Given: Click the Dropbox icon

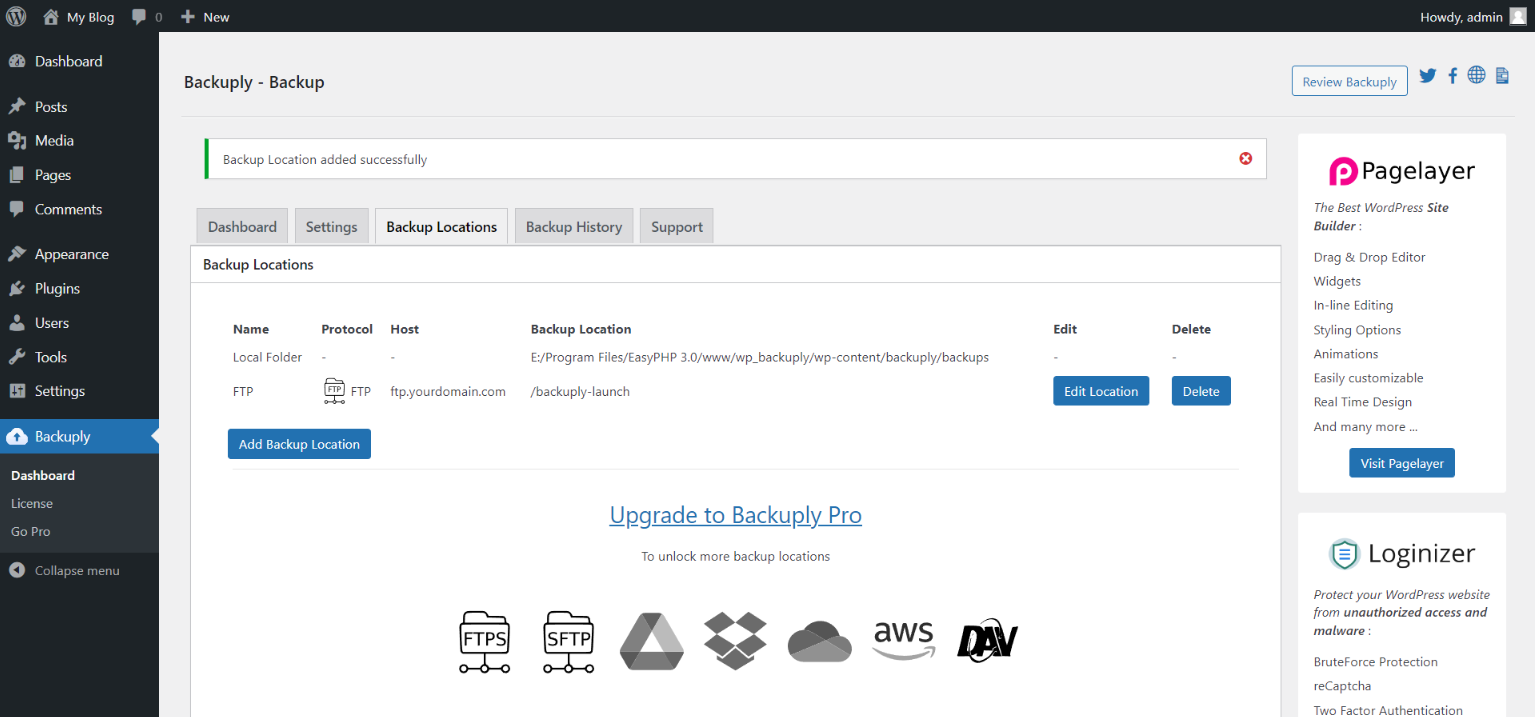Looking at the screenshot, I should [735, 641].
